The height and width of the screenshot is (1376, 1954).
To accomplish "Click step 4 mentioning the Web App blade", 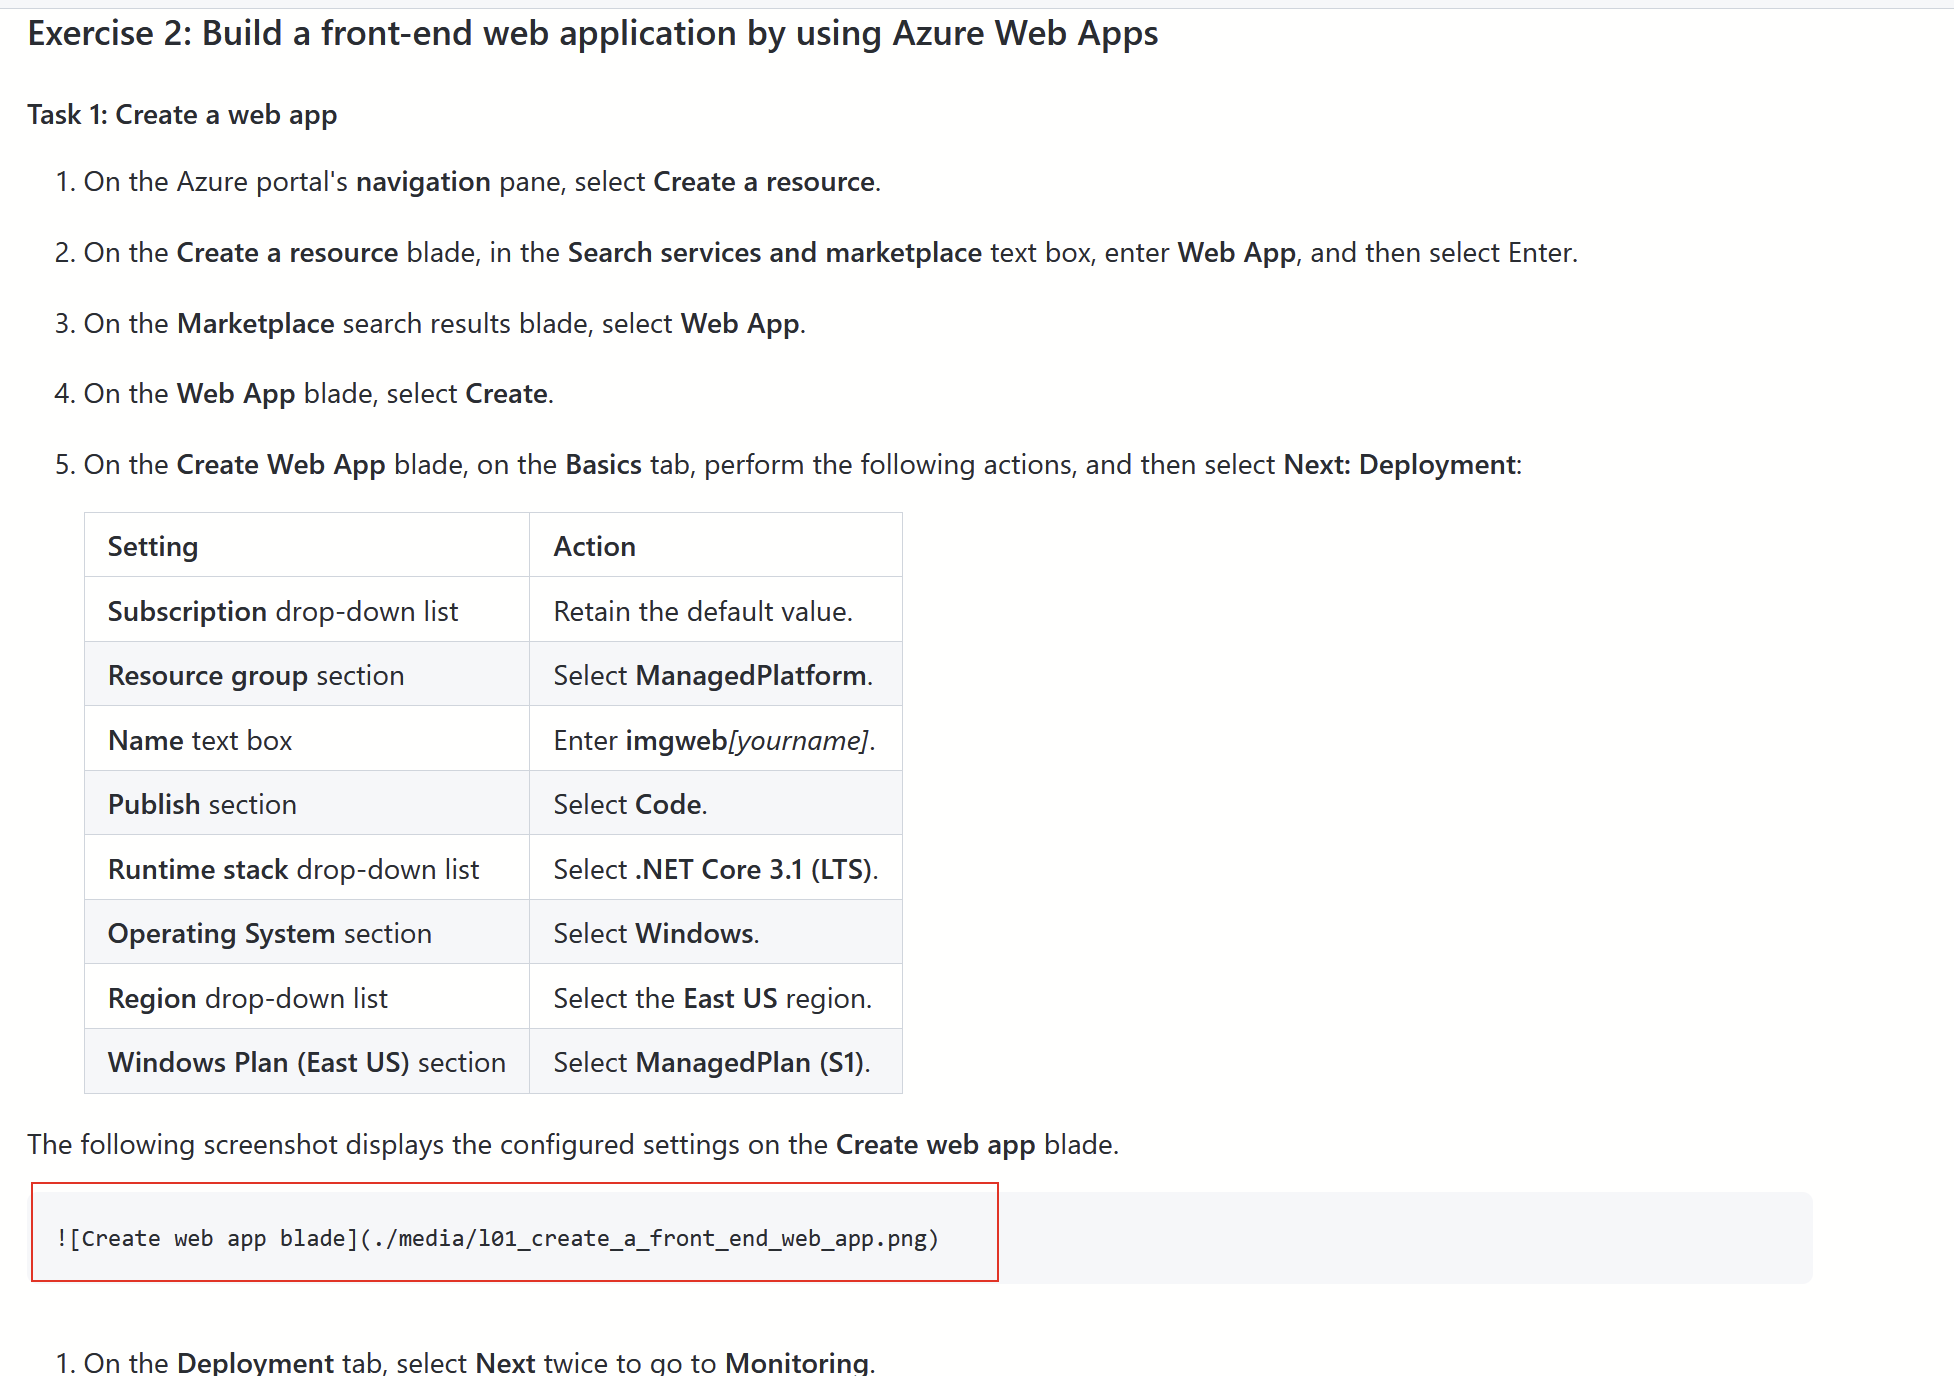I will (318, 393).
